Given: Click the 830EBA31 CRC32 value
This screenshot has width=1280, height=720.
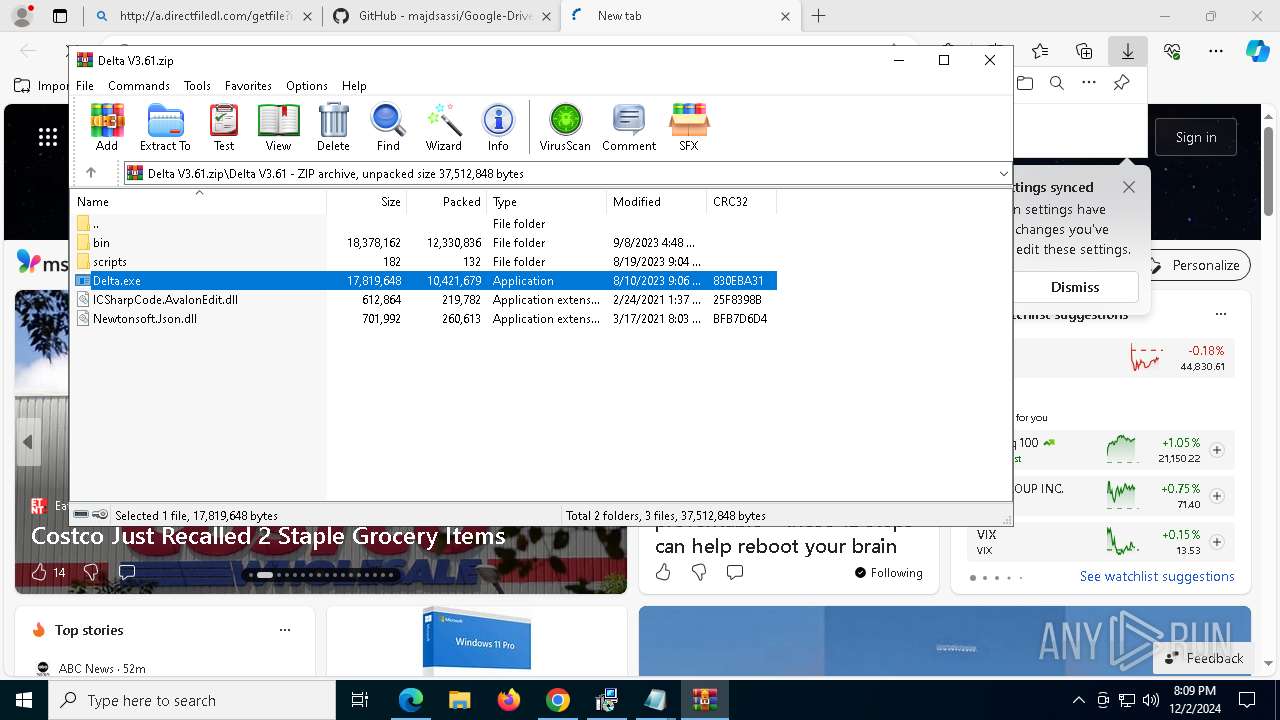Looking at the screenshot, I should coord(738,281).
